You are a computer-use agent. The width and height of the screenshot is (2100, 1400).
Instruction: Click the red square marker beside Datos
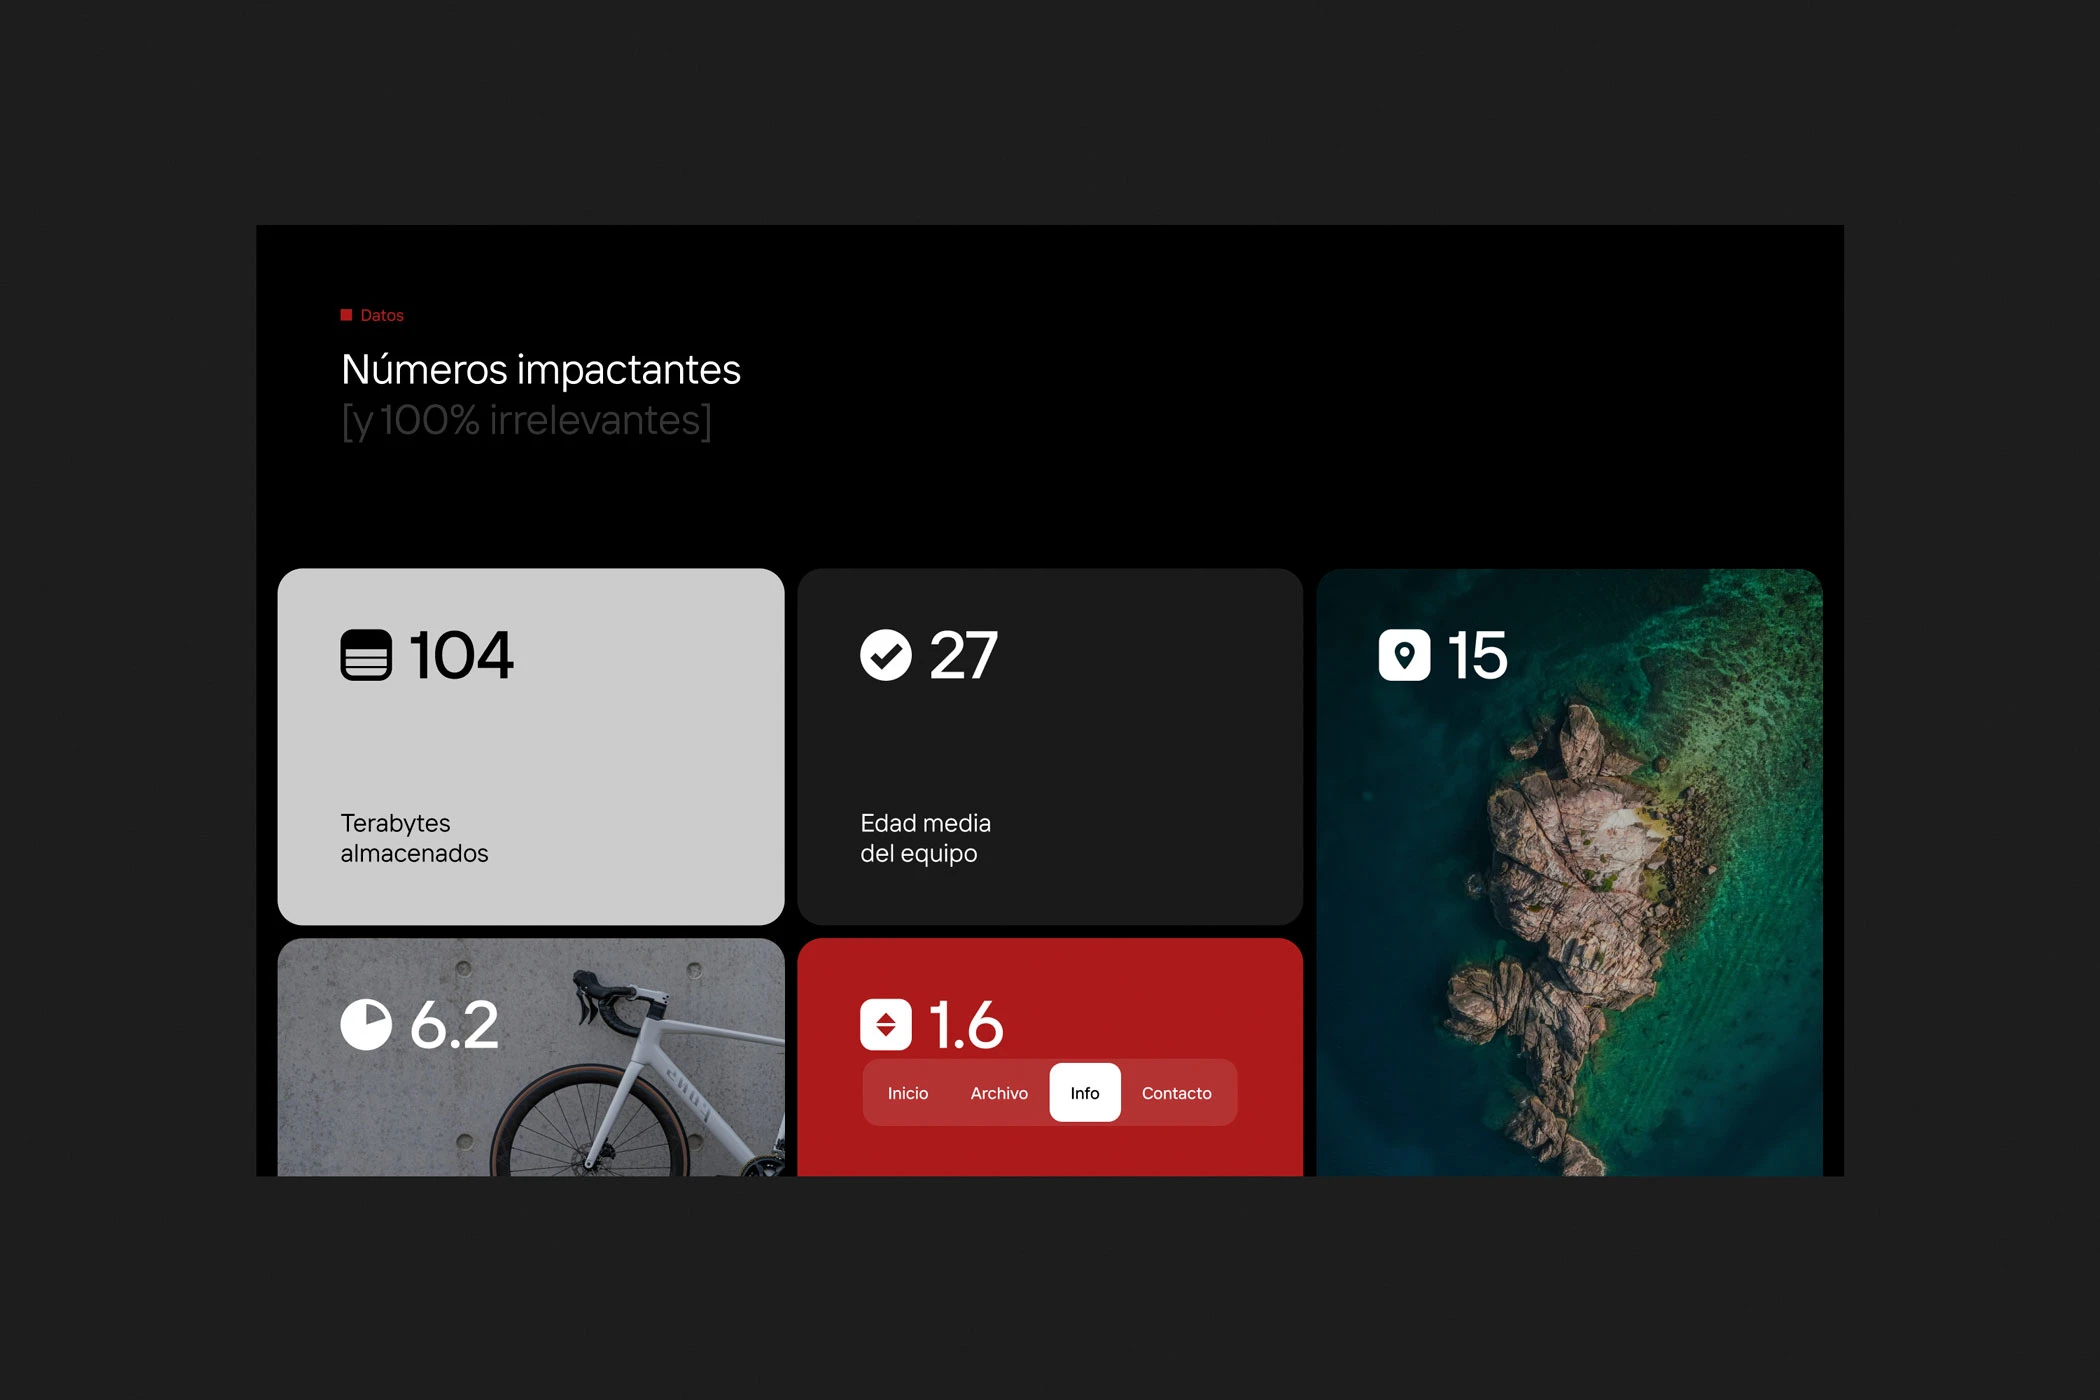click(346, 315)
